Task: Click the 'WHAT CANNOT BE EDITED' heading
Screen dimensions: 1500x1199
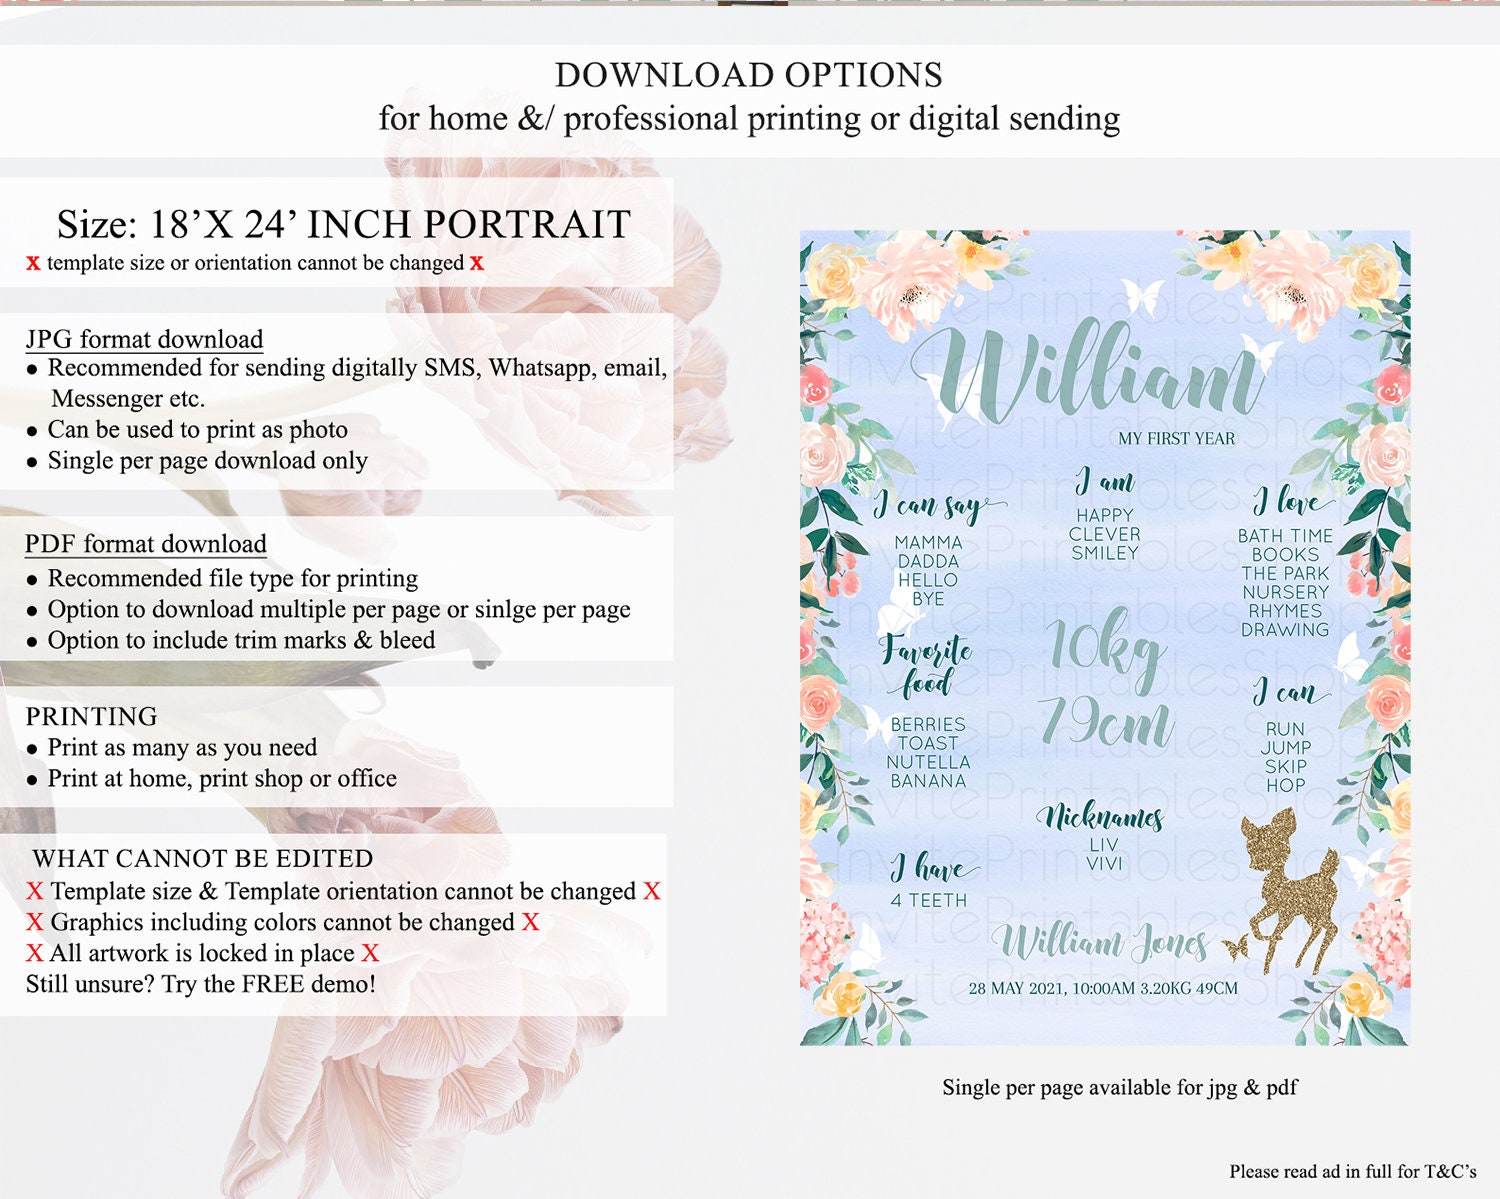Action: 203,858
